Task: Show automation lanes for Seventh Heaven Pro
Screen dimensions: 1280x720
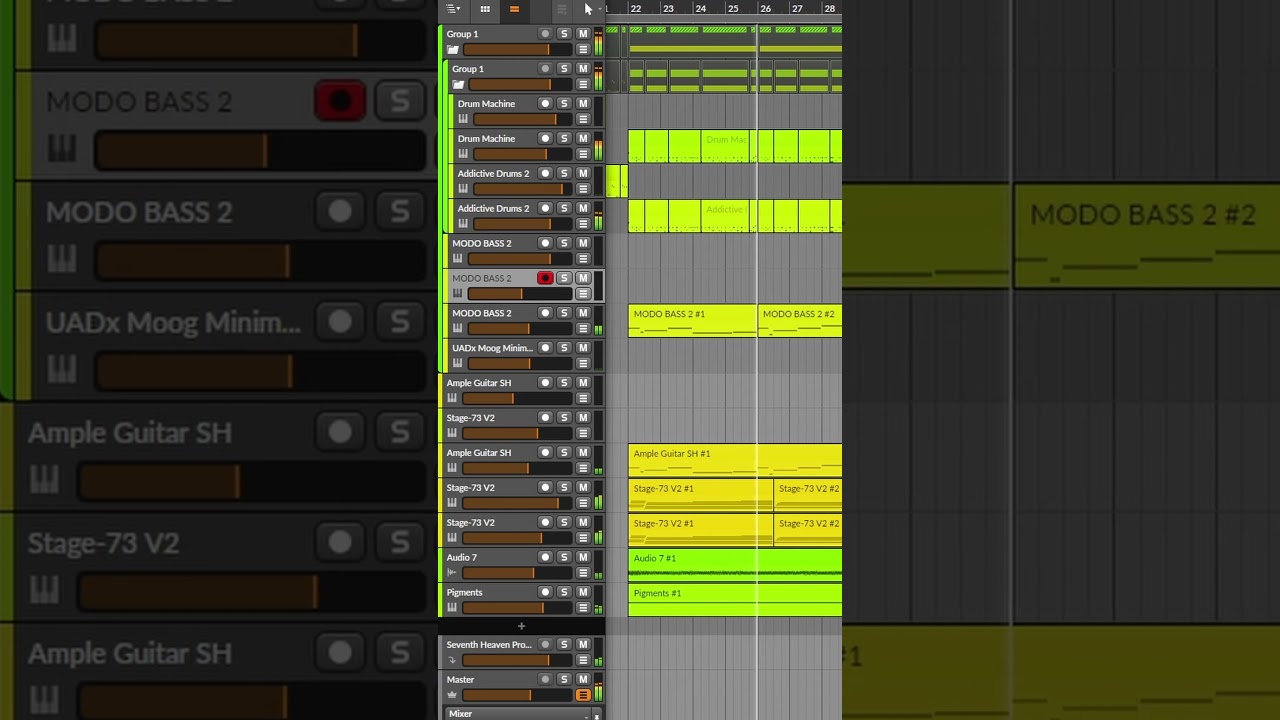Action: coord(583,661)
